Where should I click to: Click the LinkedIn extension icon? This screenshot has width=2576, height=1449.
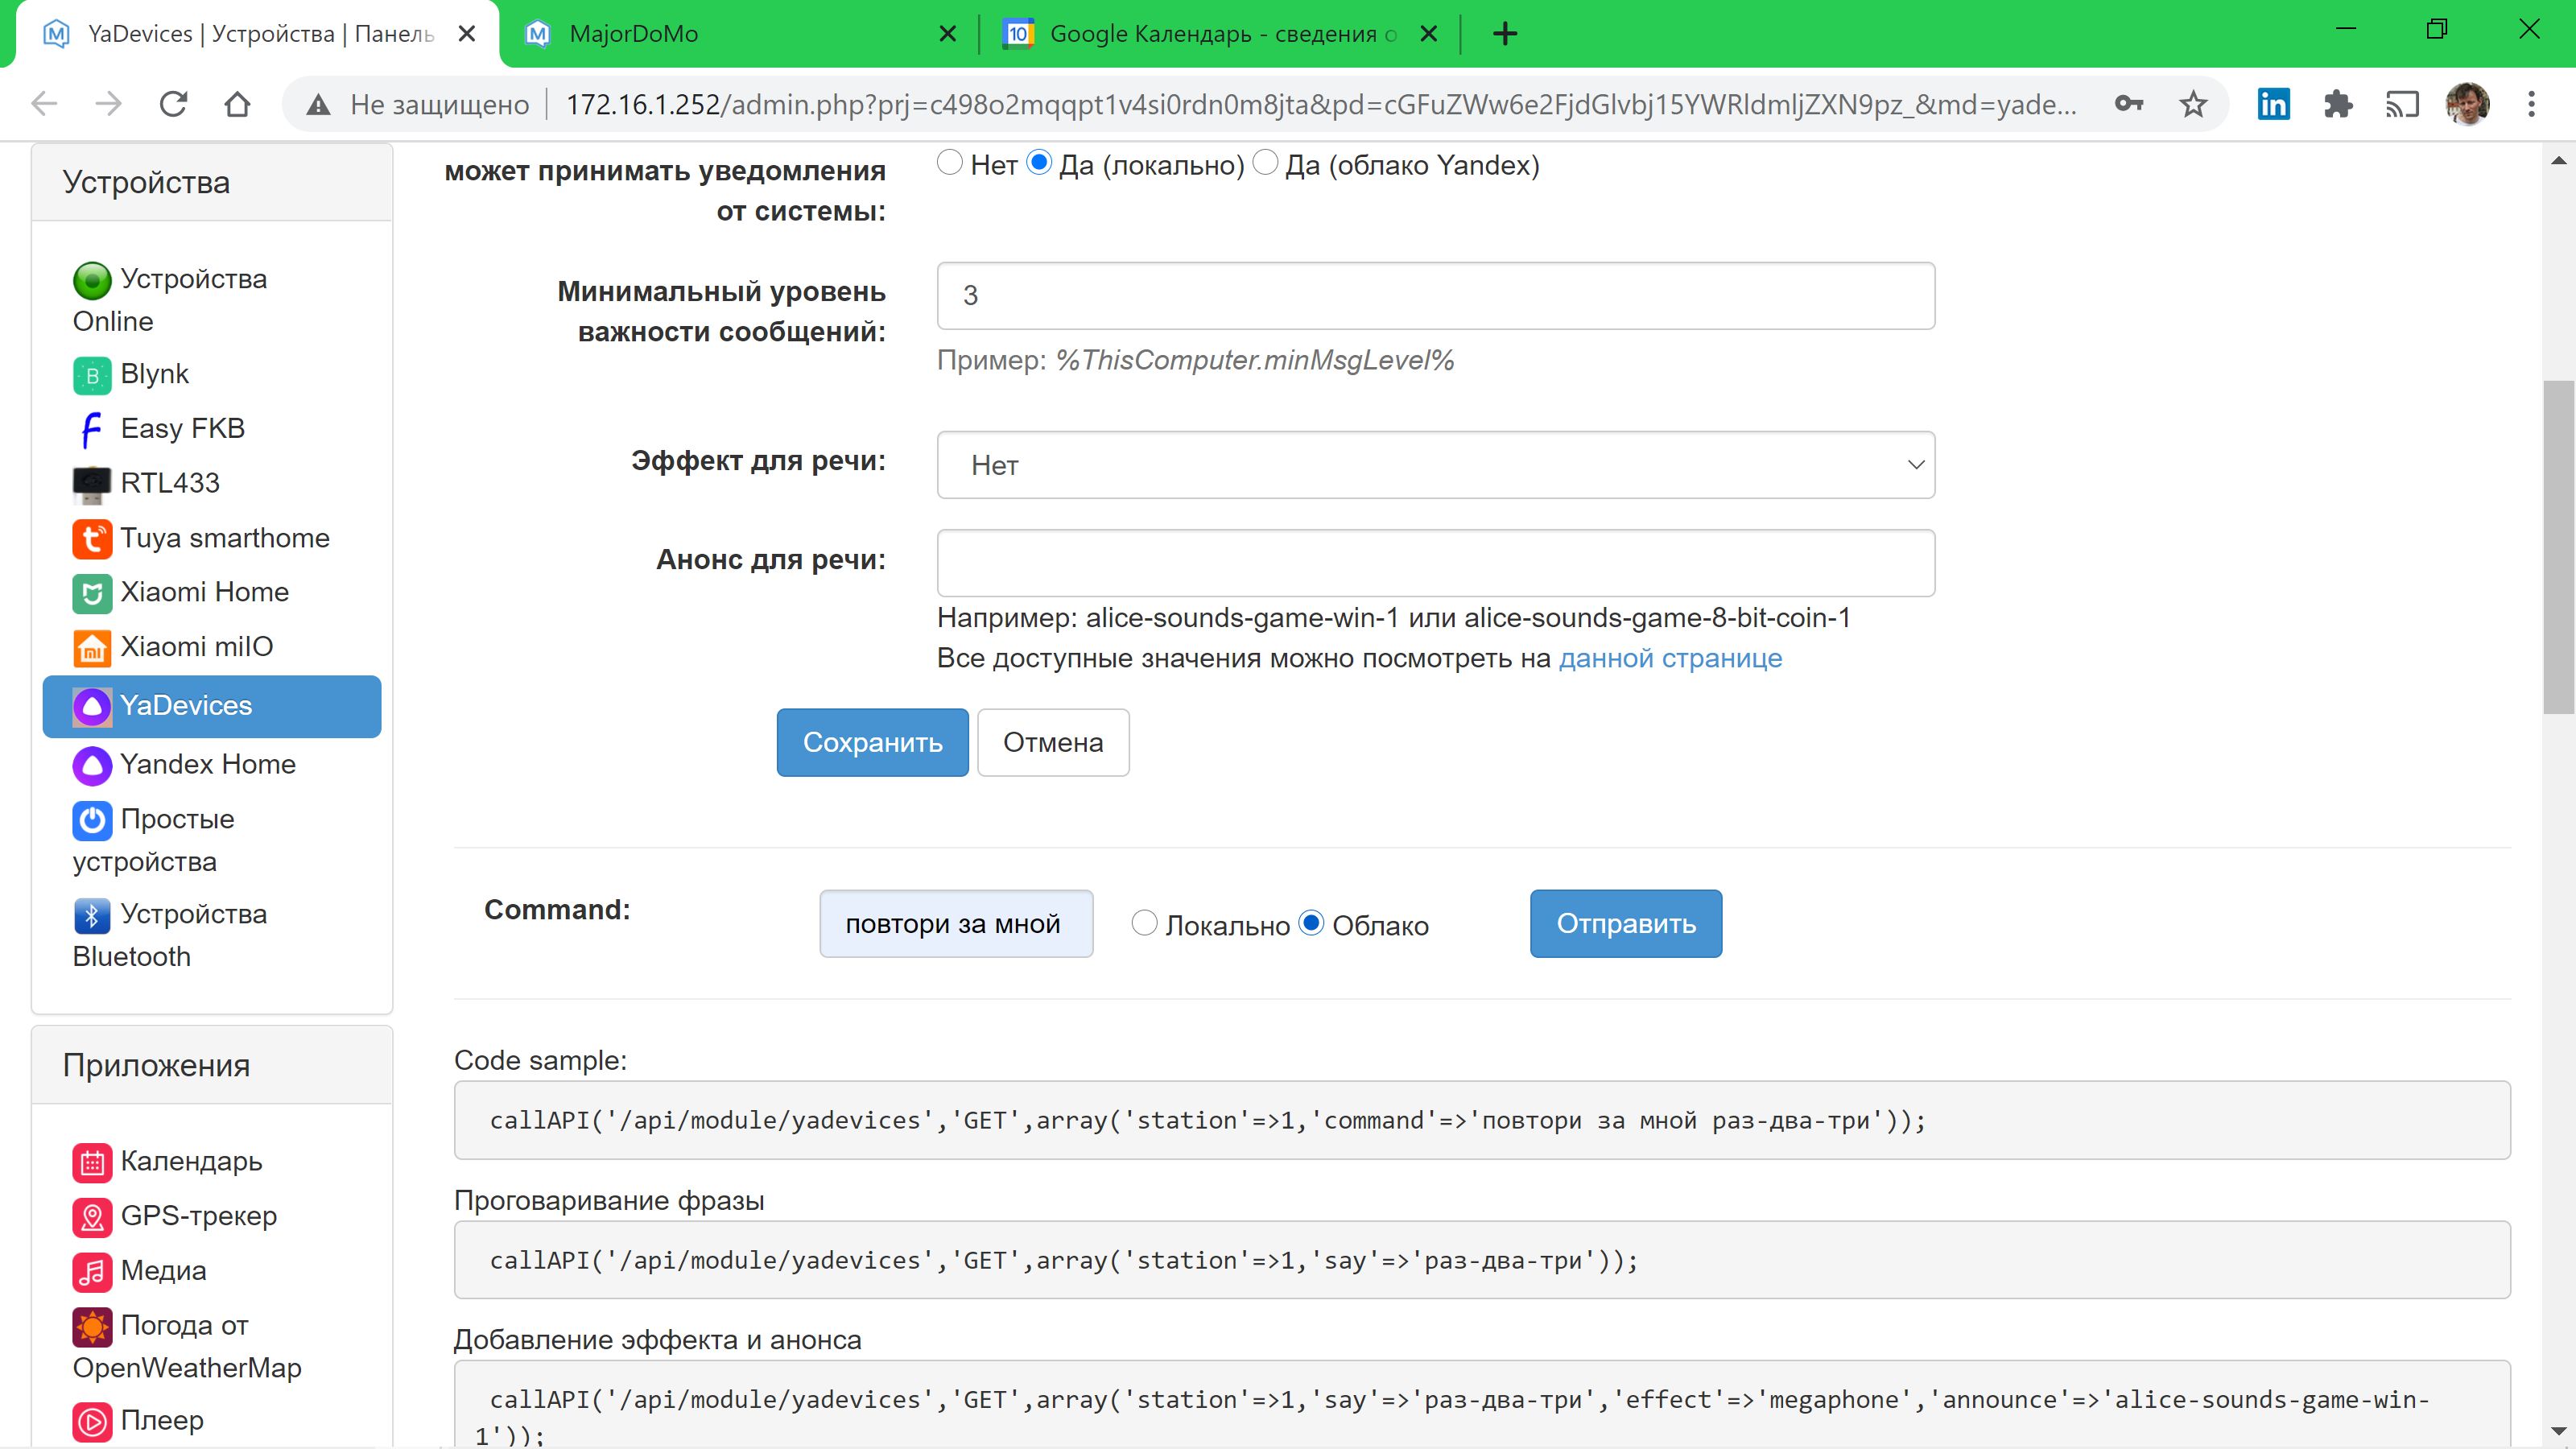[2273, 104]
